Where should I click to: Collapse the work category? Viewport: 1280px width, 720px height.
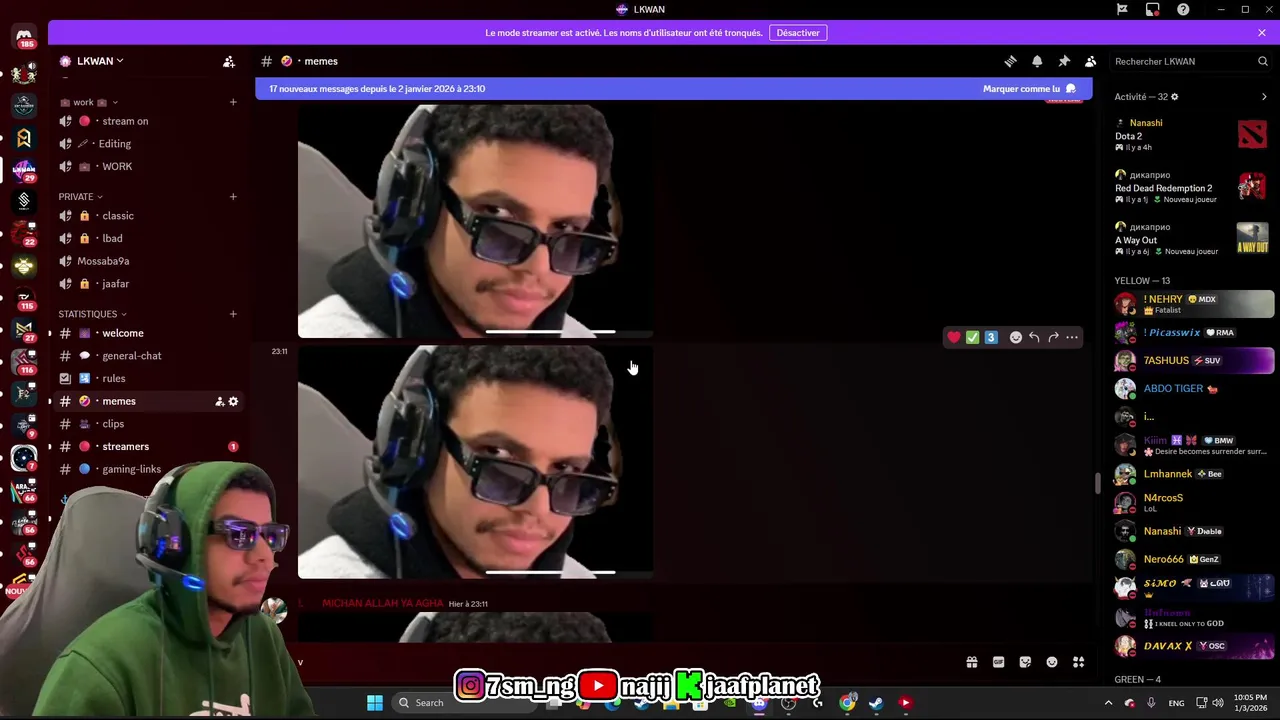pos(89,102)
